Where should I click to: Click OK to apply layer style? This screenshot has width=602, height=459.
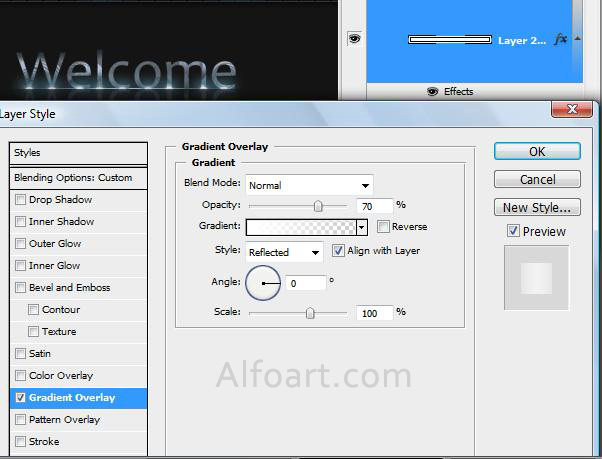click(537, 152)
